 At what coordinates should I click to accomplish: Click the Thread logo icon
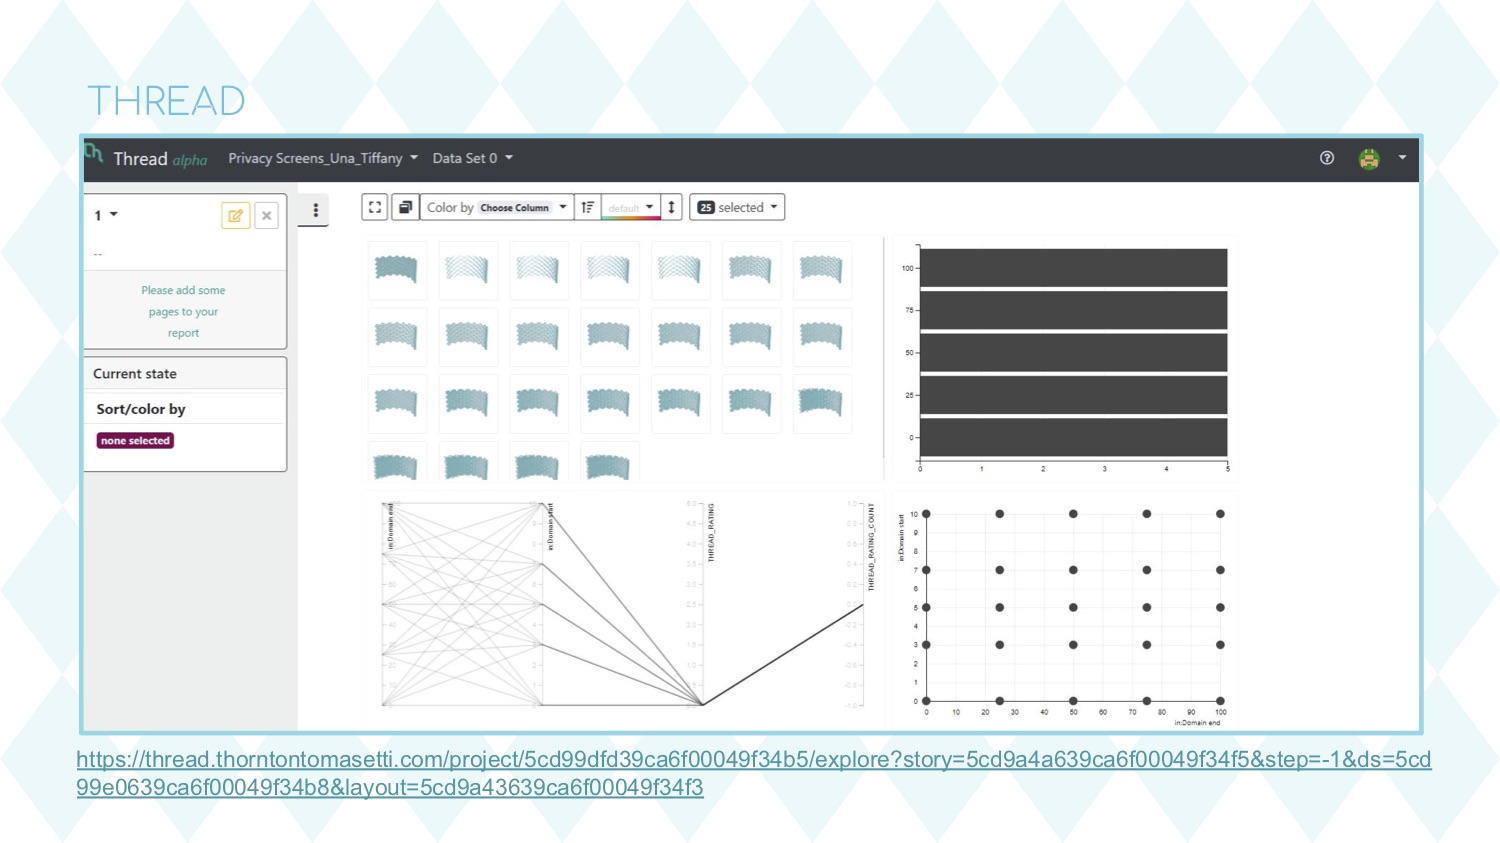point(95,154)
